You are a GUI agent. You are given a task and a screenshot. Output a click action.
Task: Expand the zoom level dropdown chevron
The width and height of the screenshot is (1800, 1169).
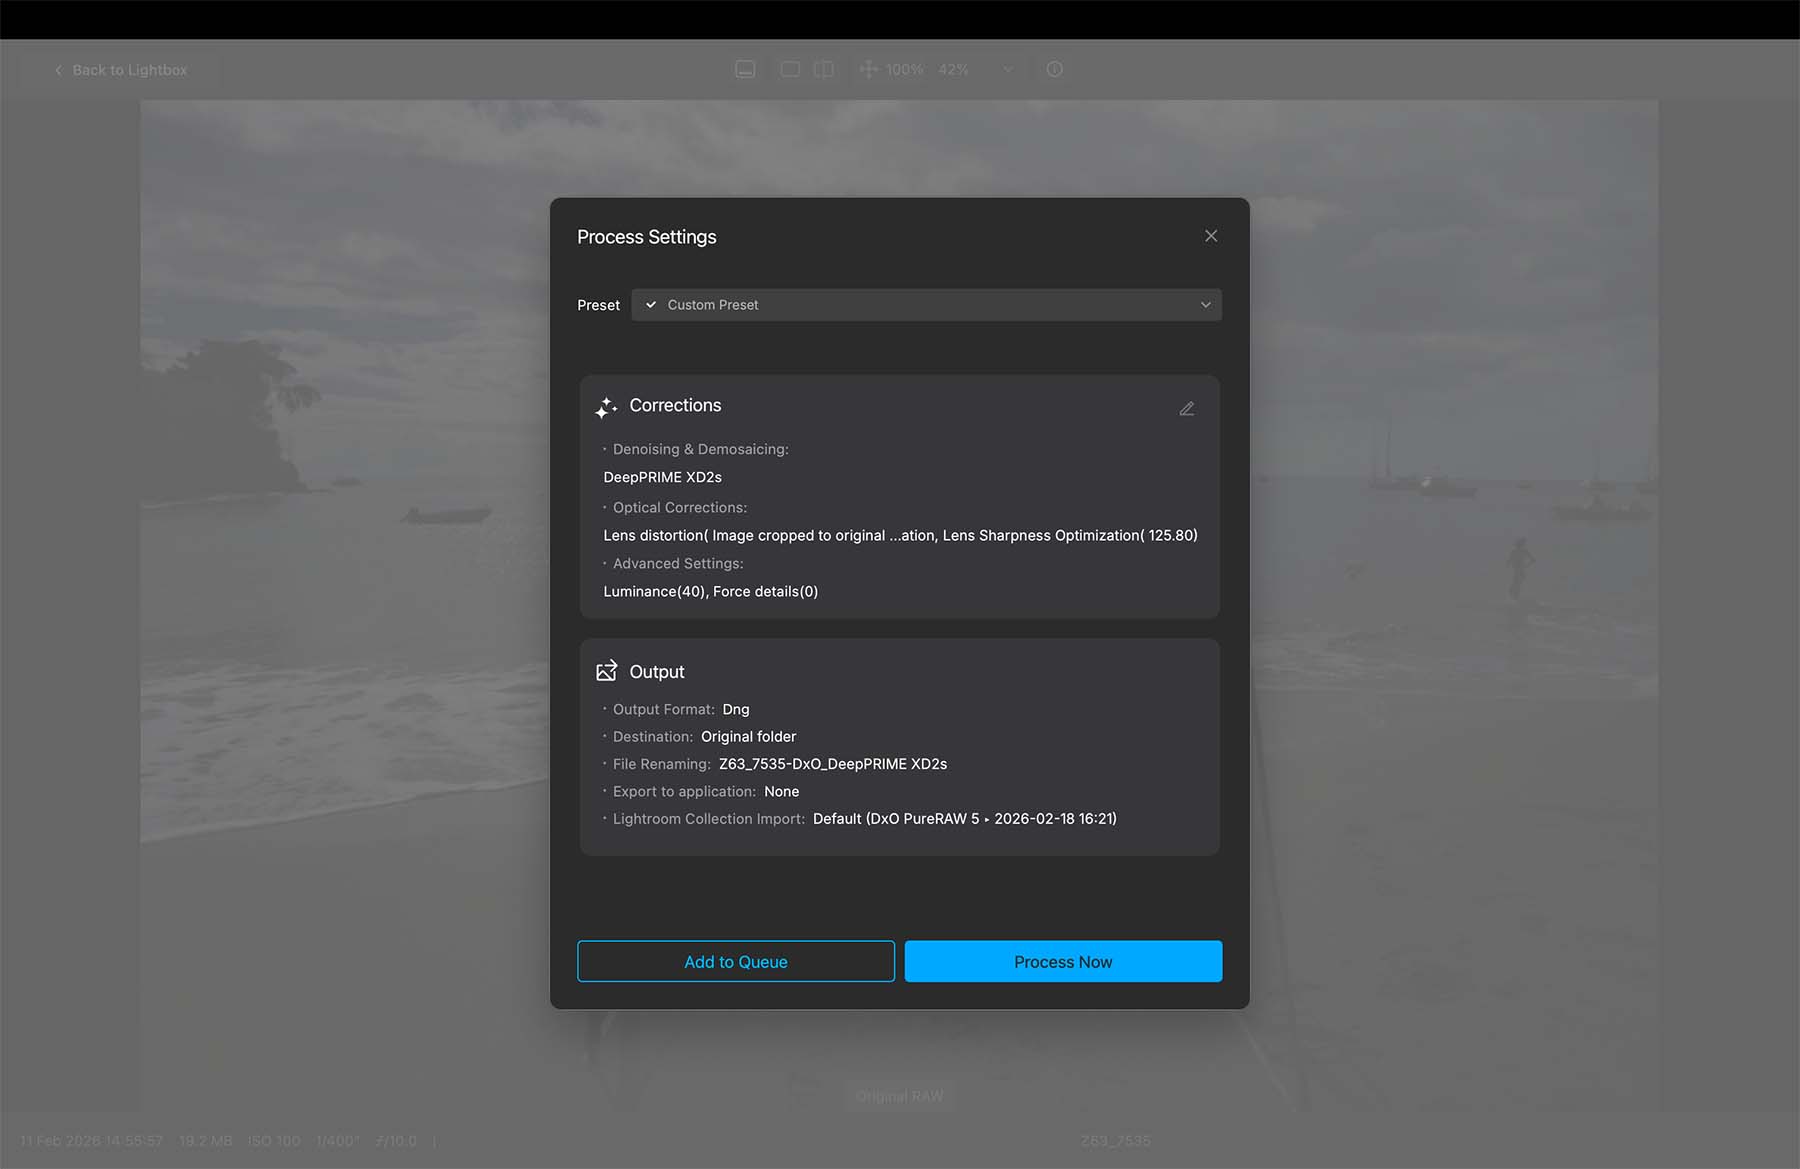coord(1008,69)
